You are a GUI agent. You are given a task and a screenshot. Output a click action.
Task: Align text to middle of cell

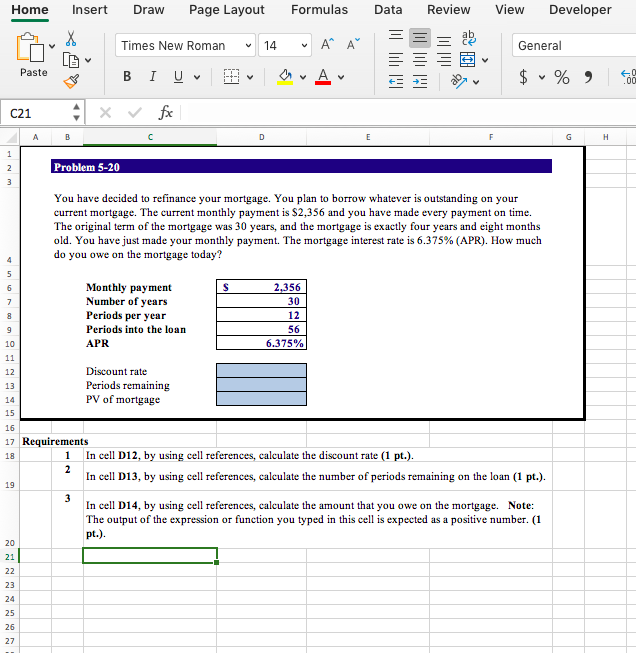point(420,38)
